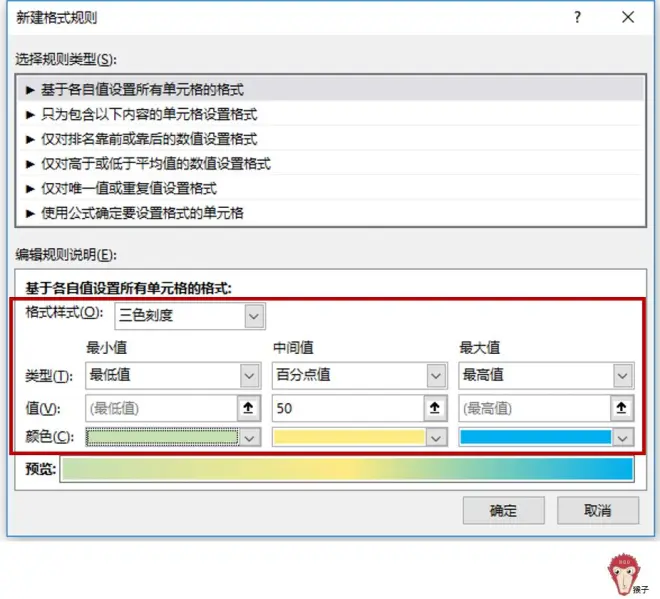This screenshot has height=599, width=660.
Task: Open the 格式样式 dropdown showing 三色刻度
Action: (190, 316)
